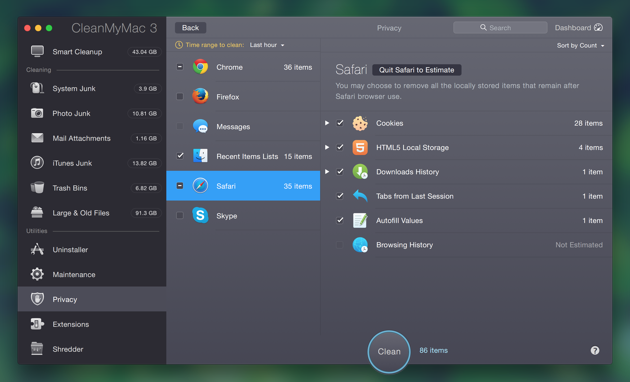Click the Skype icon
Viewport: 630px width, 382px height.
pyautogui.click(x=200, y=215)
